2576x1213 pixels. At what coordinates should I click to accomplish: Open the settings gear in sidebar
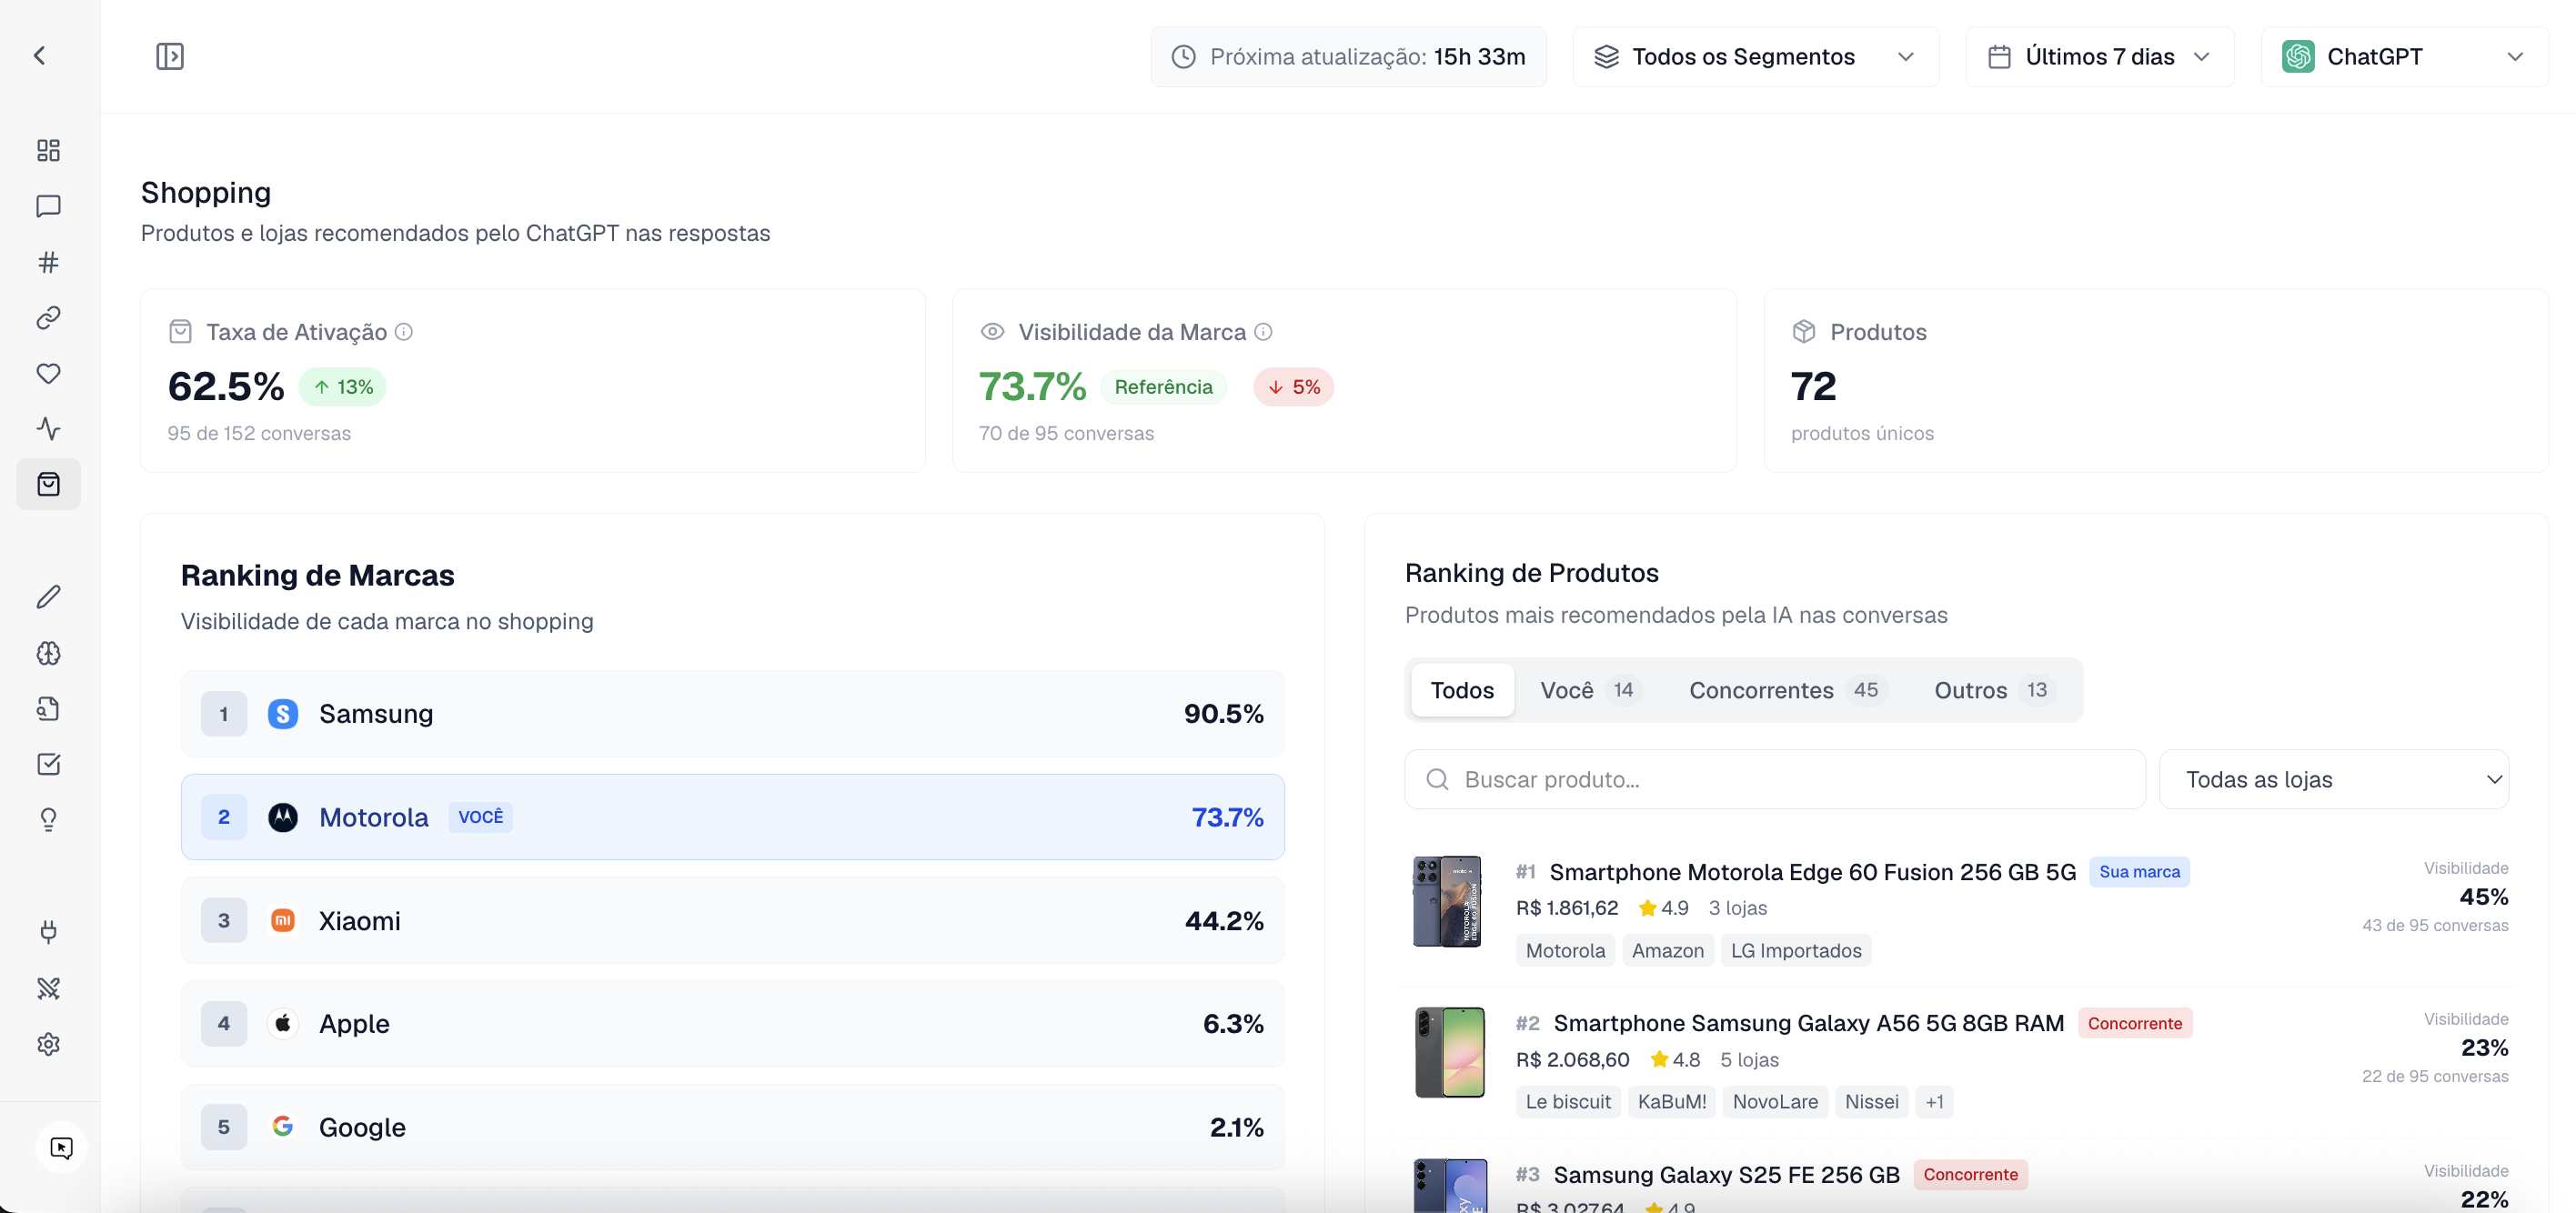click(48, 1044)
